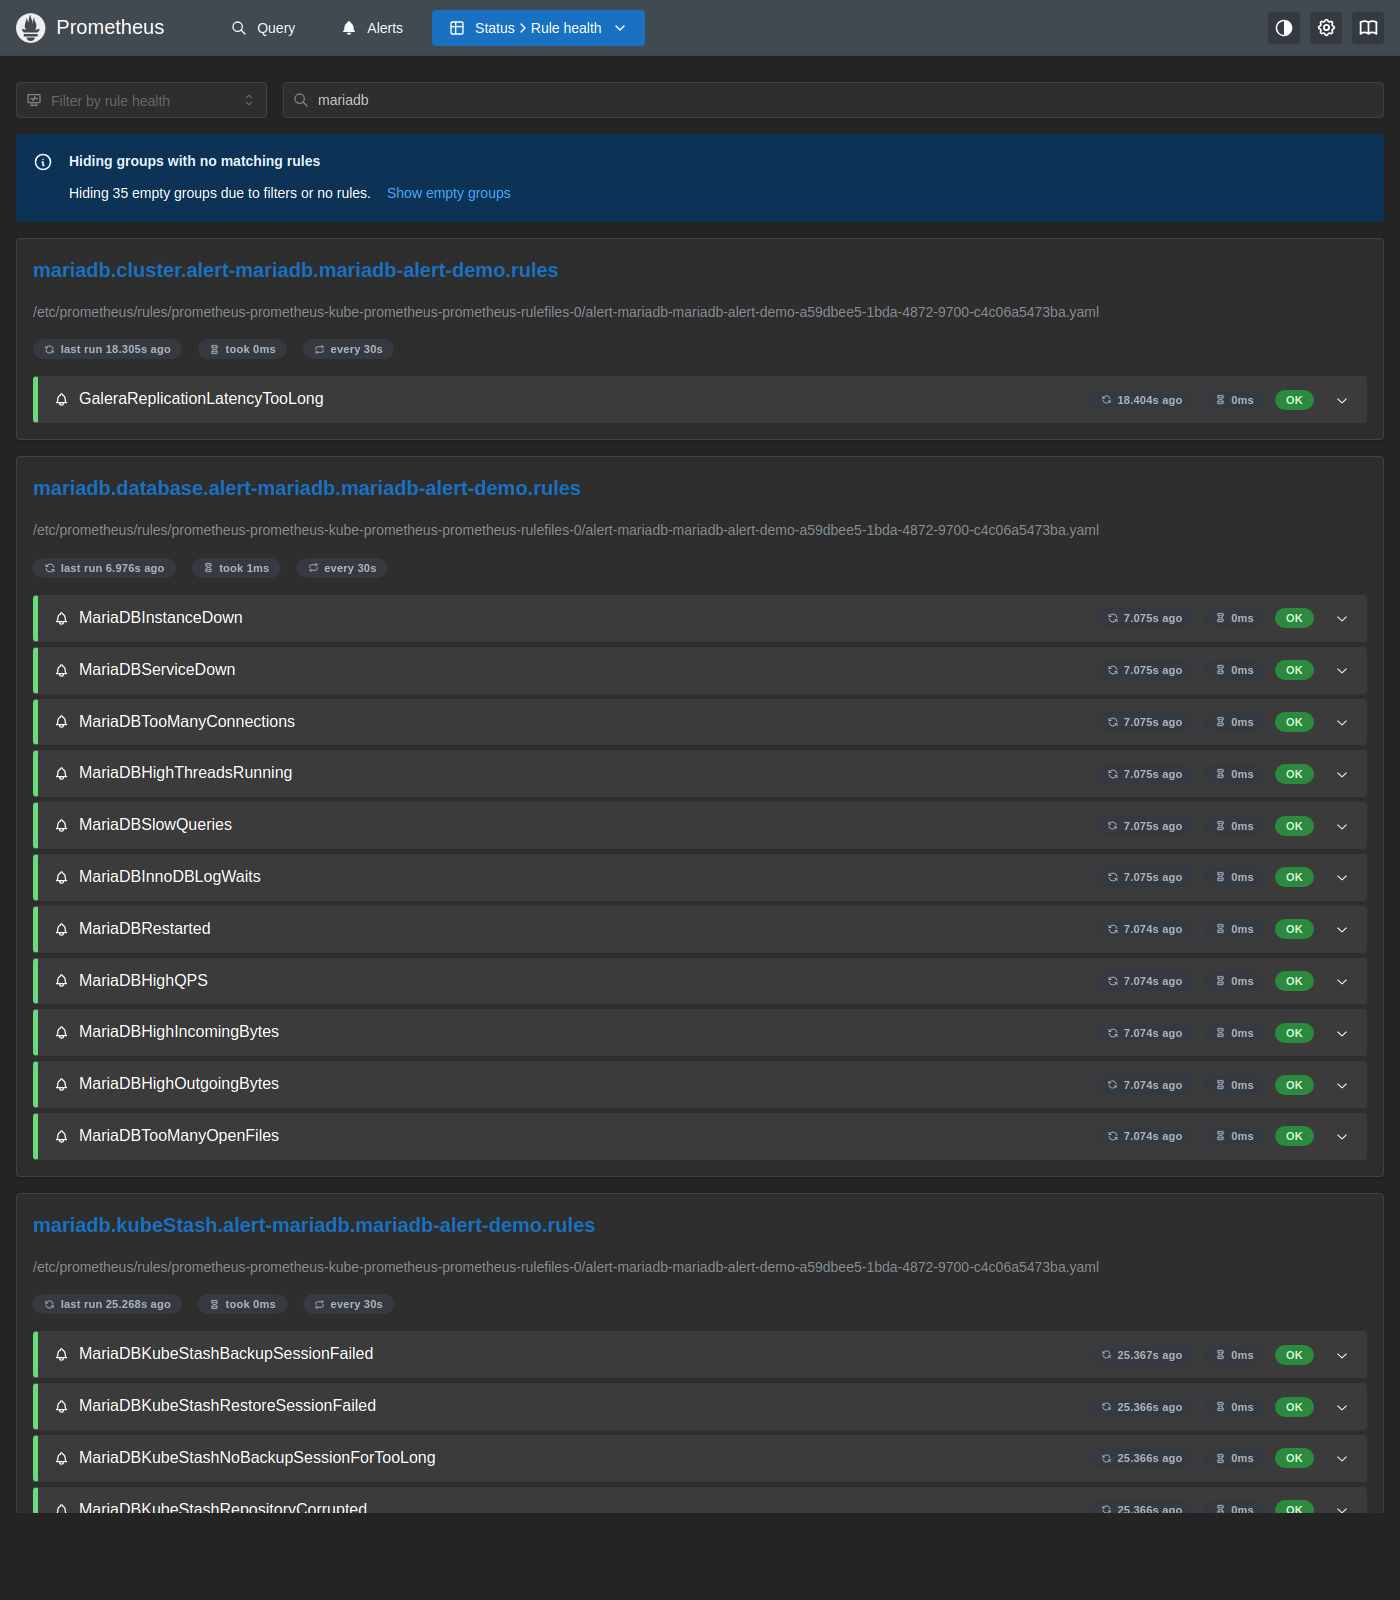Click the bell icon beside MariaDBHighQPS

tap(61, 982)
